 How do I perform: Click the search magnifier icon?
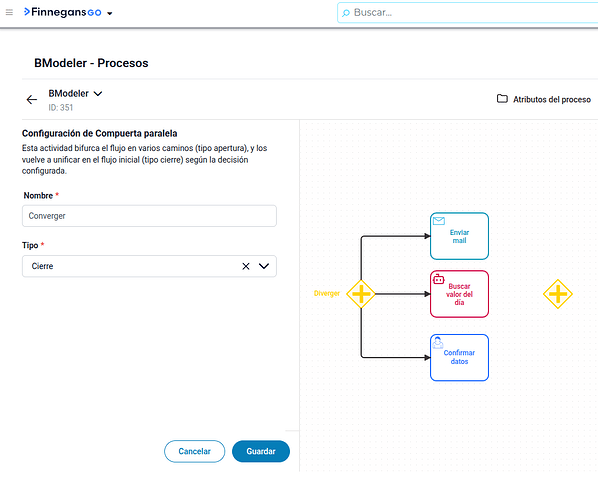pyautogui.click(x=346, y=13)
